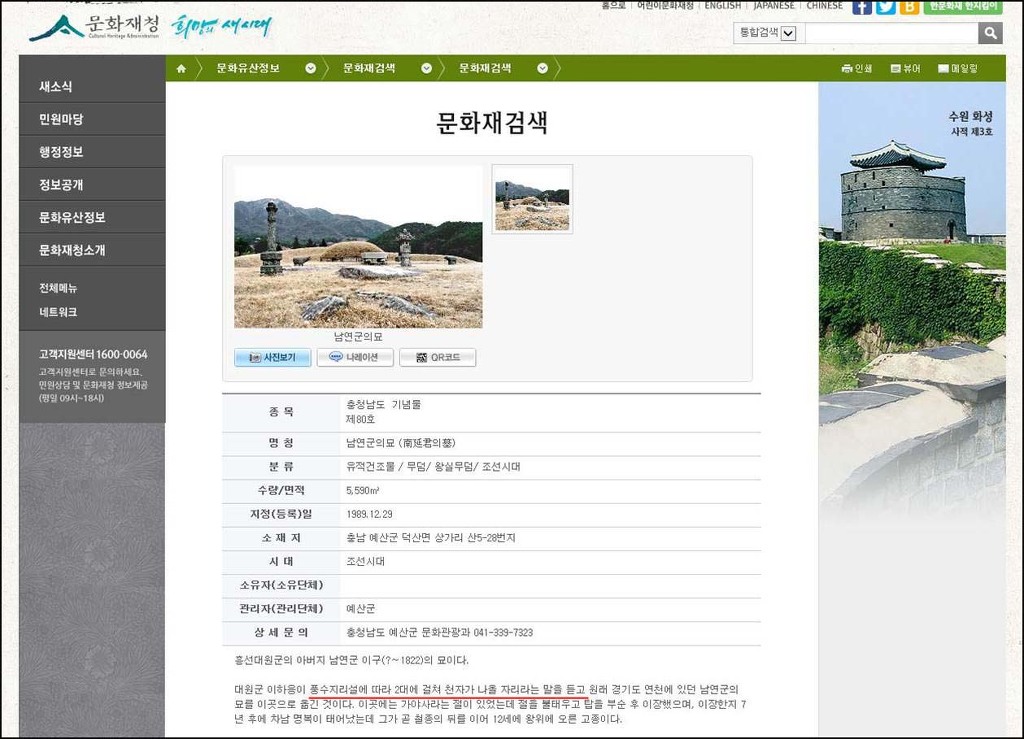
Task: Switch to the ENGLISH site
Action: [x=722, y=5]
